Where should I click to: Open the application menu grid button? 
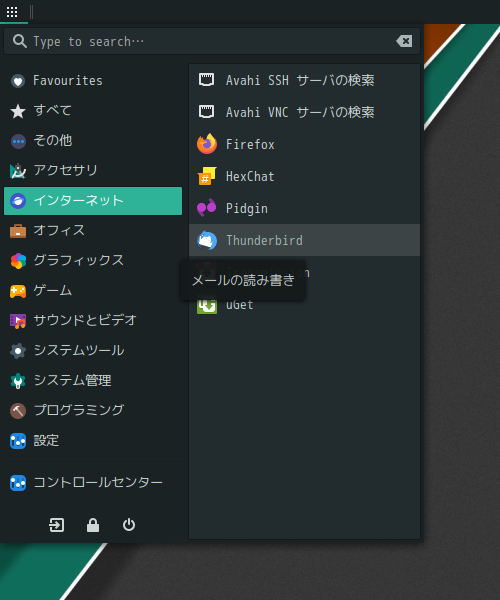pos(12,12)
